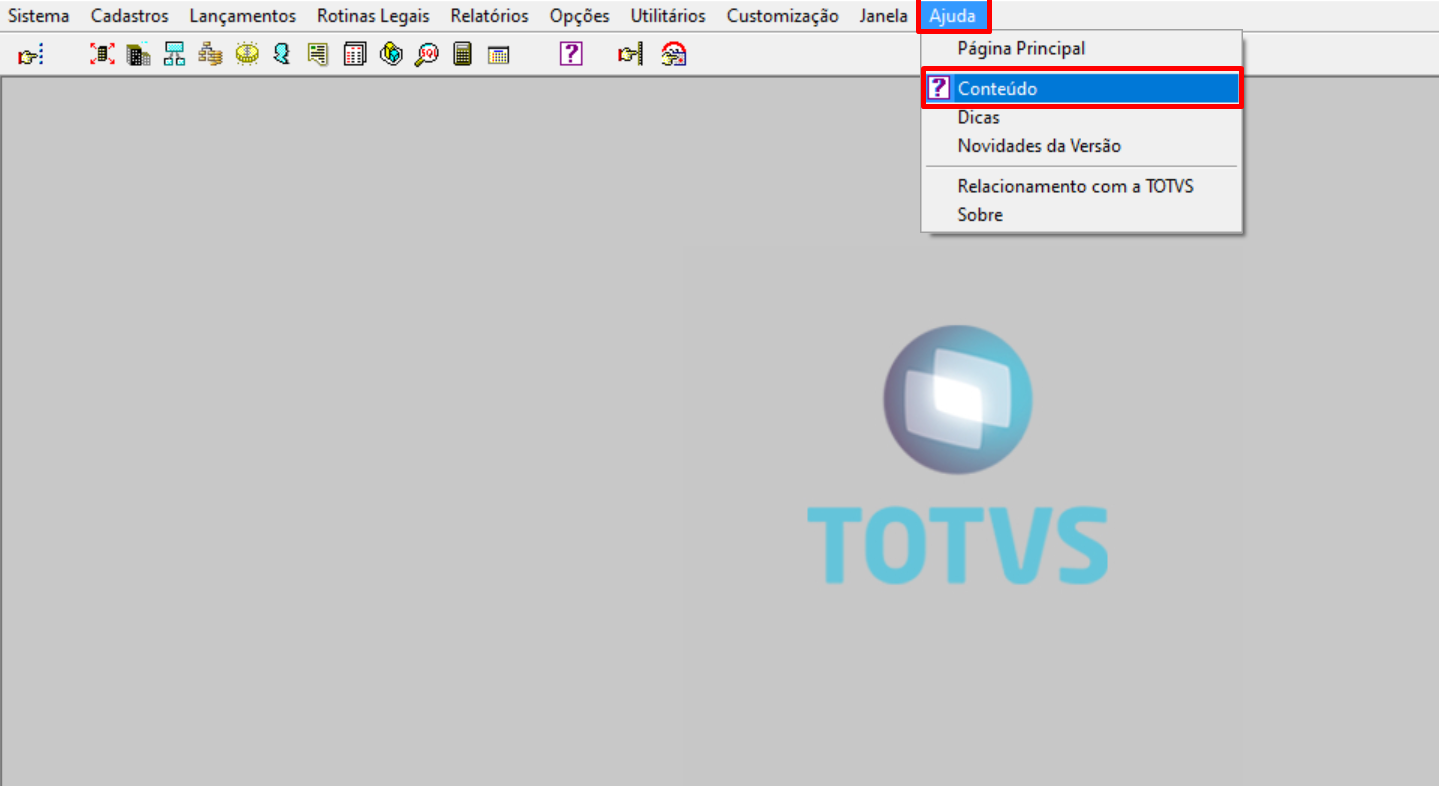This screenshot has height=786, width=1439.
Task: Open the calendar toolbar icon
Action: tap(498, 55)
